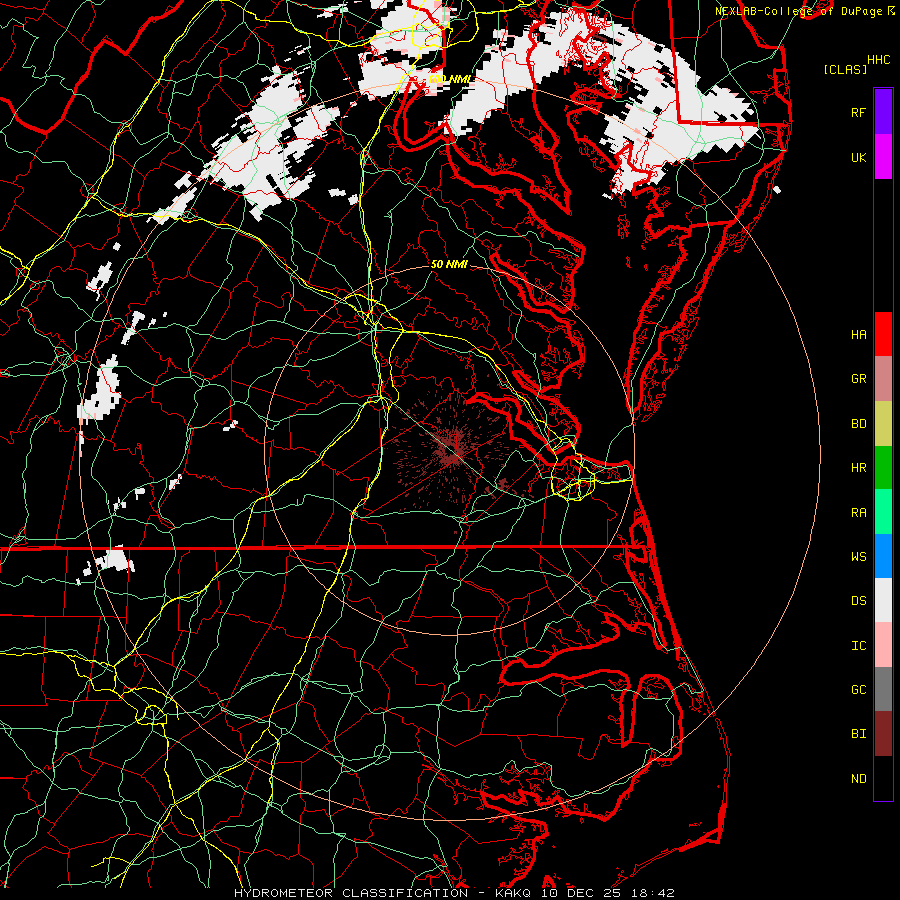This screenshot has height=900, width=900.
Task: Click the GC legend label
Action: pyautogui.click(x=858, y=690)
